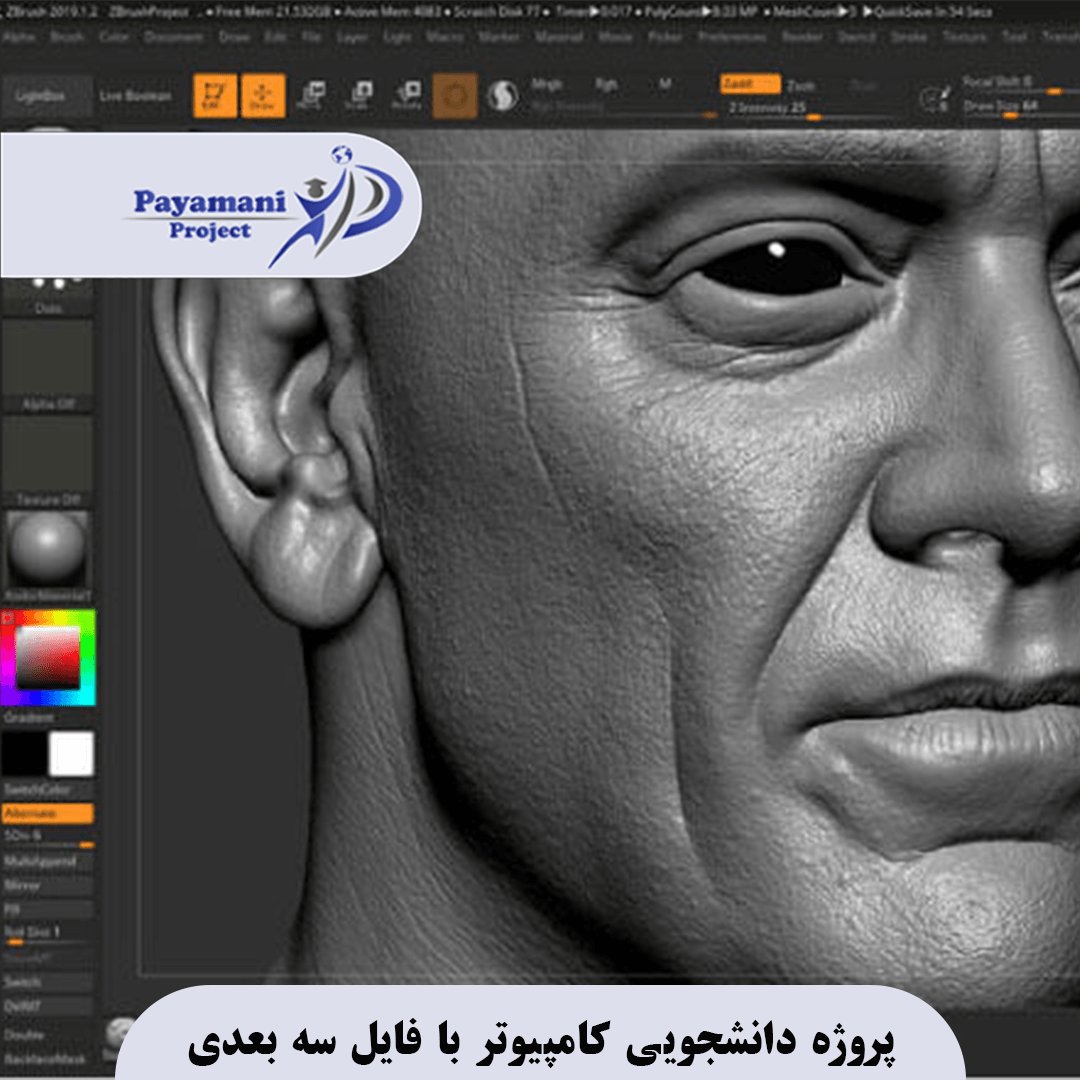
Task: Select the Draw mode icon
Action: click(x=263, y=96)
